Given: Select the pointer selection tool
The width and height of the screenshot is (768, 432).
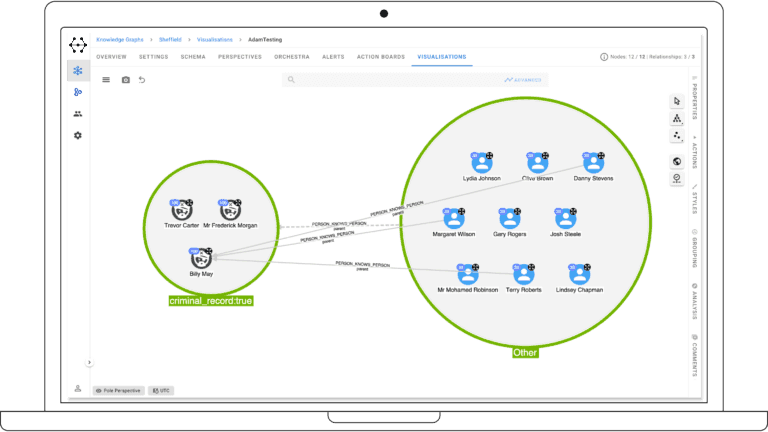Looking at the screenshot, I should pos(677,101).
